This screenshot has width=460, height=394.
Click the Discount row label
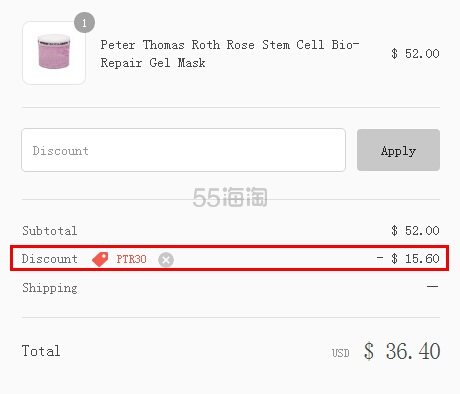coord(50,259)
